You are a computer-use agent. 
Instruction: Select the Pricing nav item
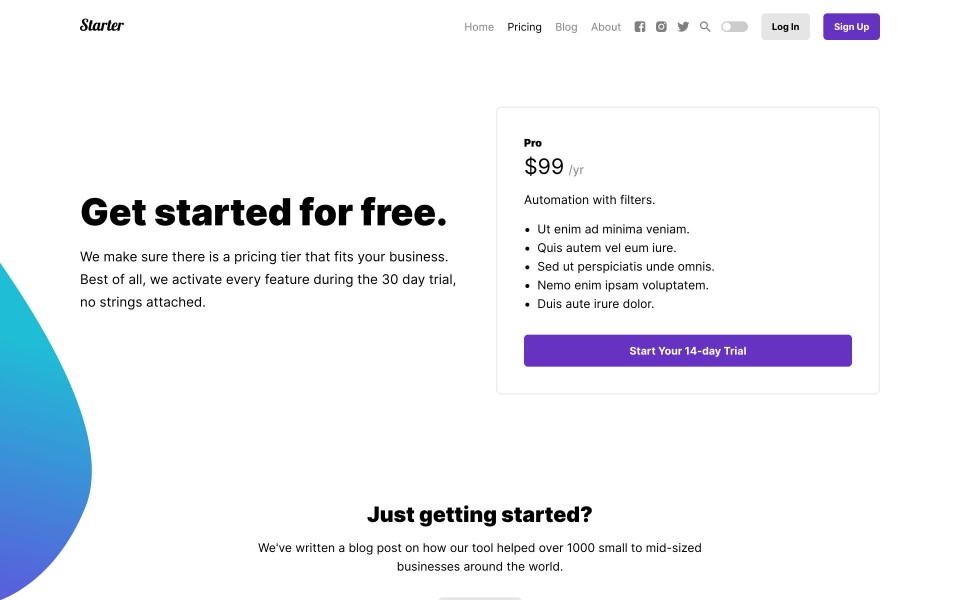[x=524, y=27]
